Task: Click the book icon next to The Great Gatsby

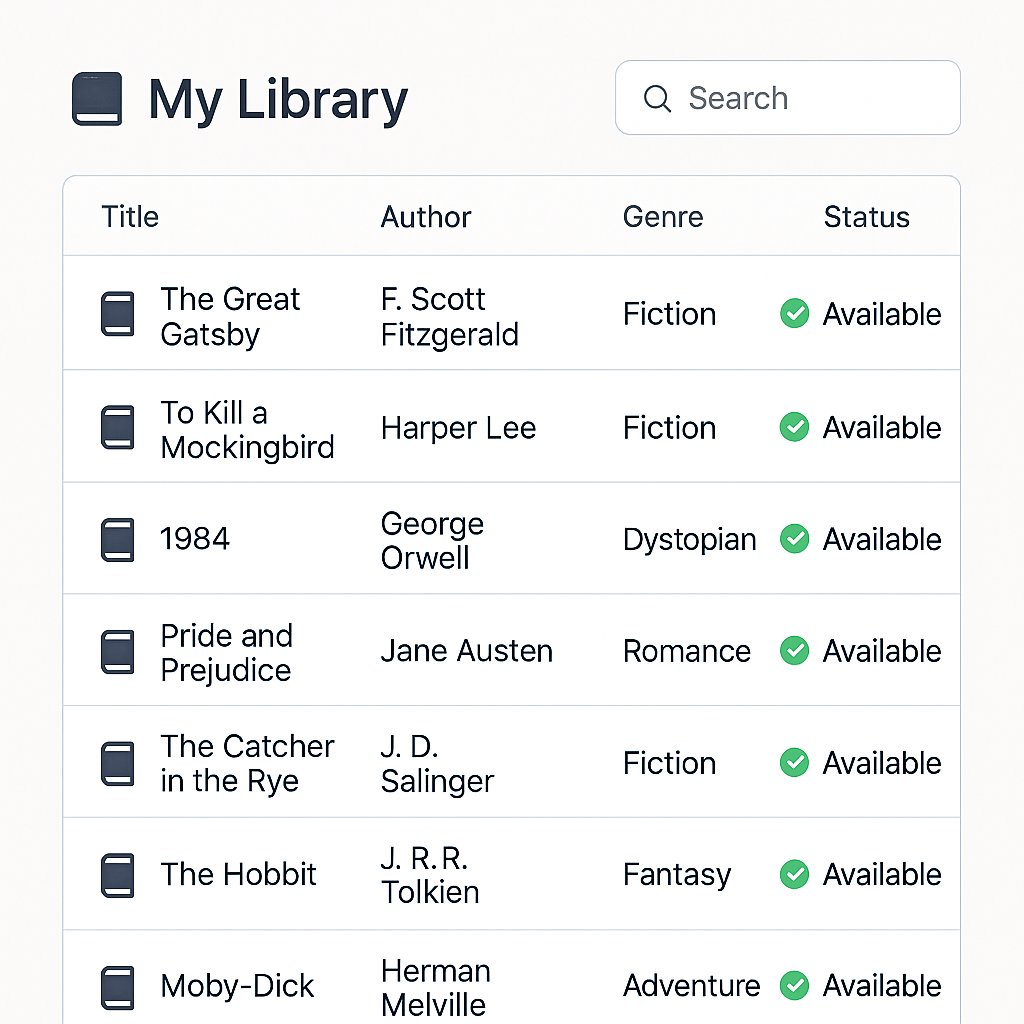Action: tap(117, 313)
